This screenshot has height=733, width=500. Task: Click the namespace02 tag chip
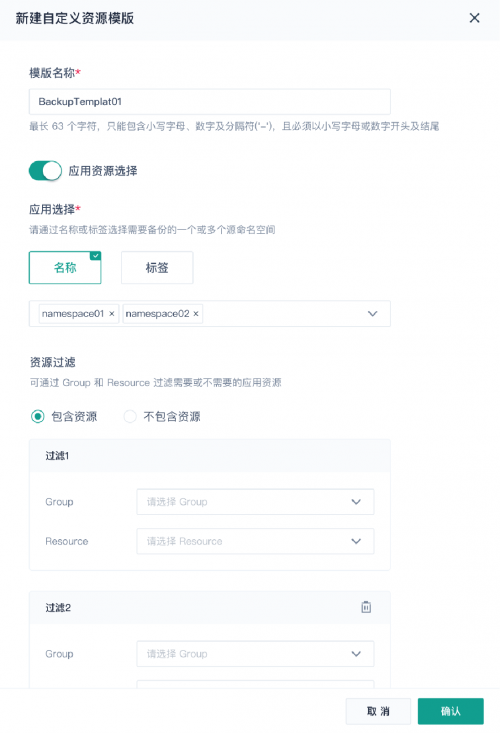tap(163, 314)
